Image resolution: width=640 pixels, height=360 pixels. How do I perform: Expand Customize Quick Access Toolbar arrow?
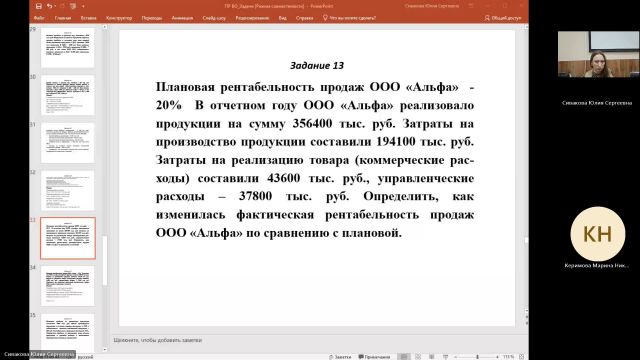point(83,6)
